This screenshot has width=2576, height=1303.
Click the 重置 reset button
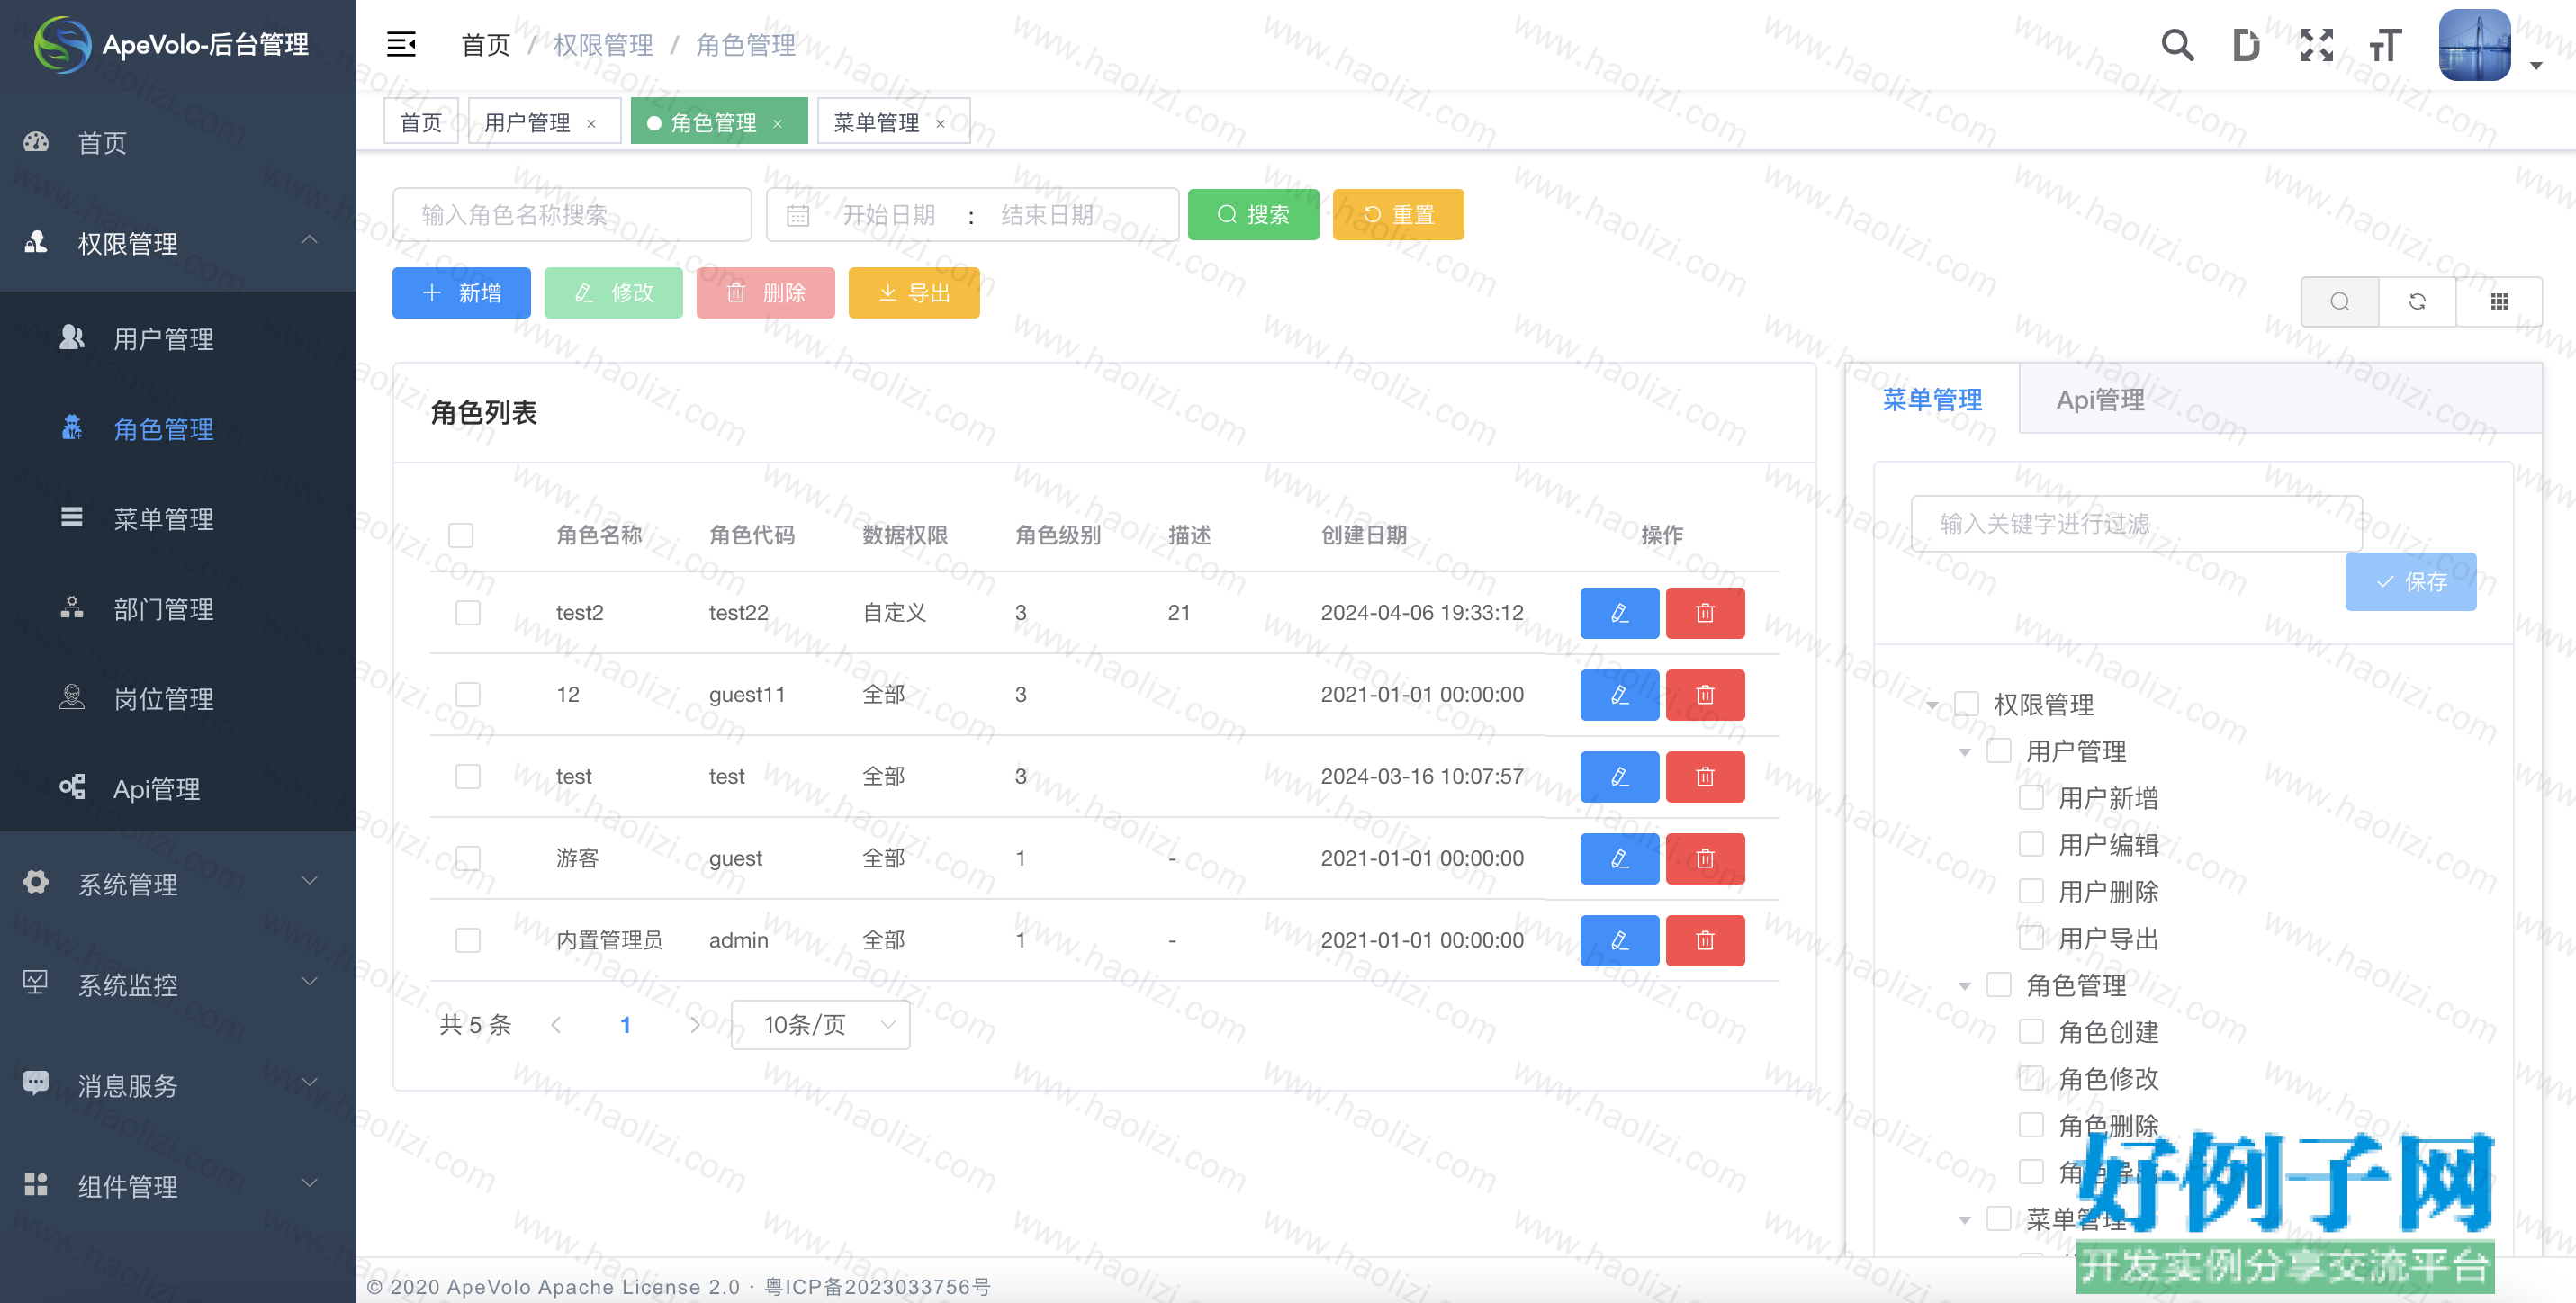pyautogui.click(x=1398, y=214)
